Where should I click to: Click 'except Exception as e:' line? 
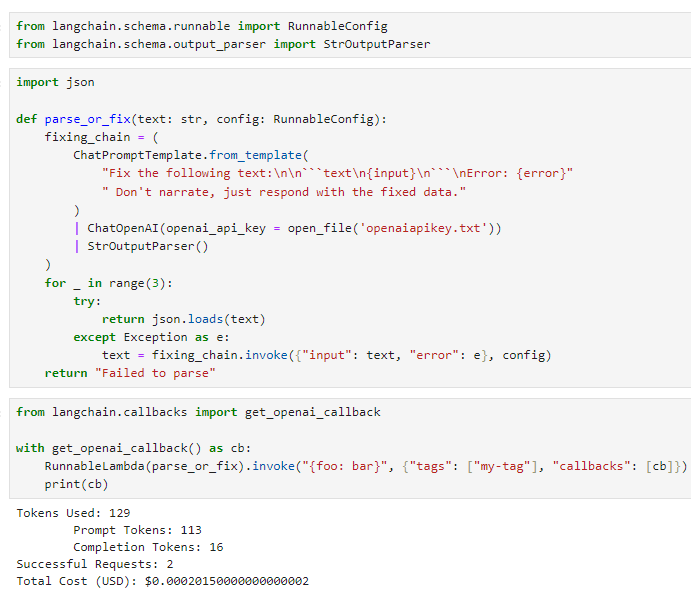151,337
